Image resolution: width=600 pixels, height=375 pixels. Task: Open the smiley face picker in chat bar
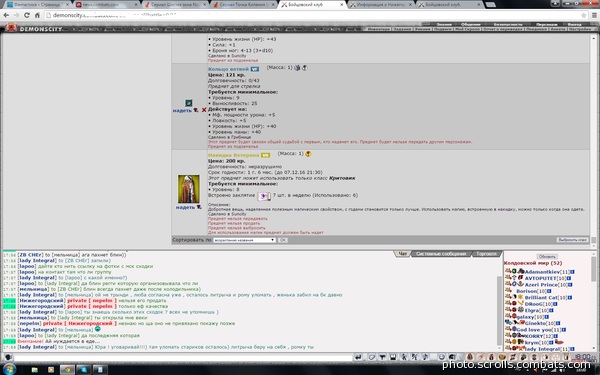[x=441, y=357]
